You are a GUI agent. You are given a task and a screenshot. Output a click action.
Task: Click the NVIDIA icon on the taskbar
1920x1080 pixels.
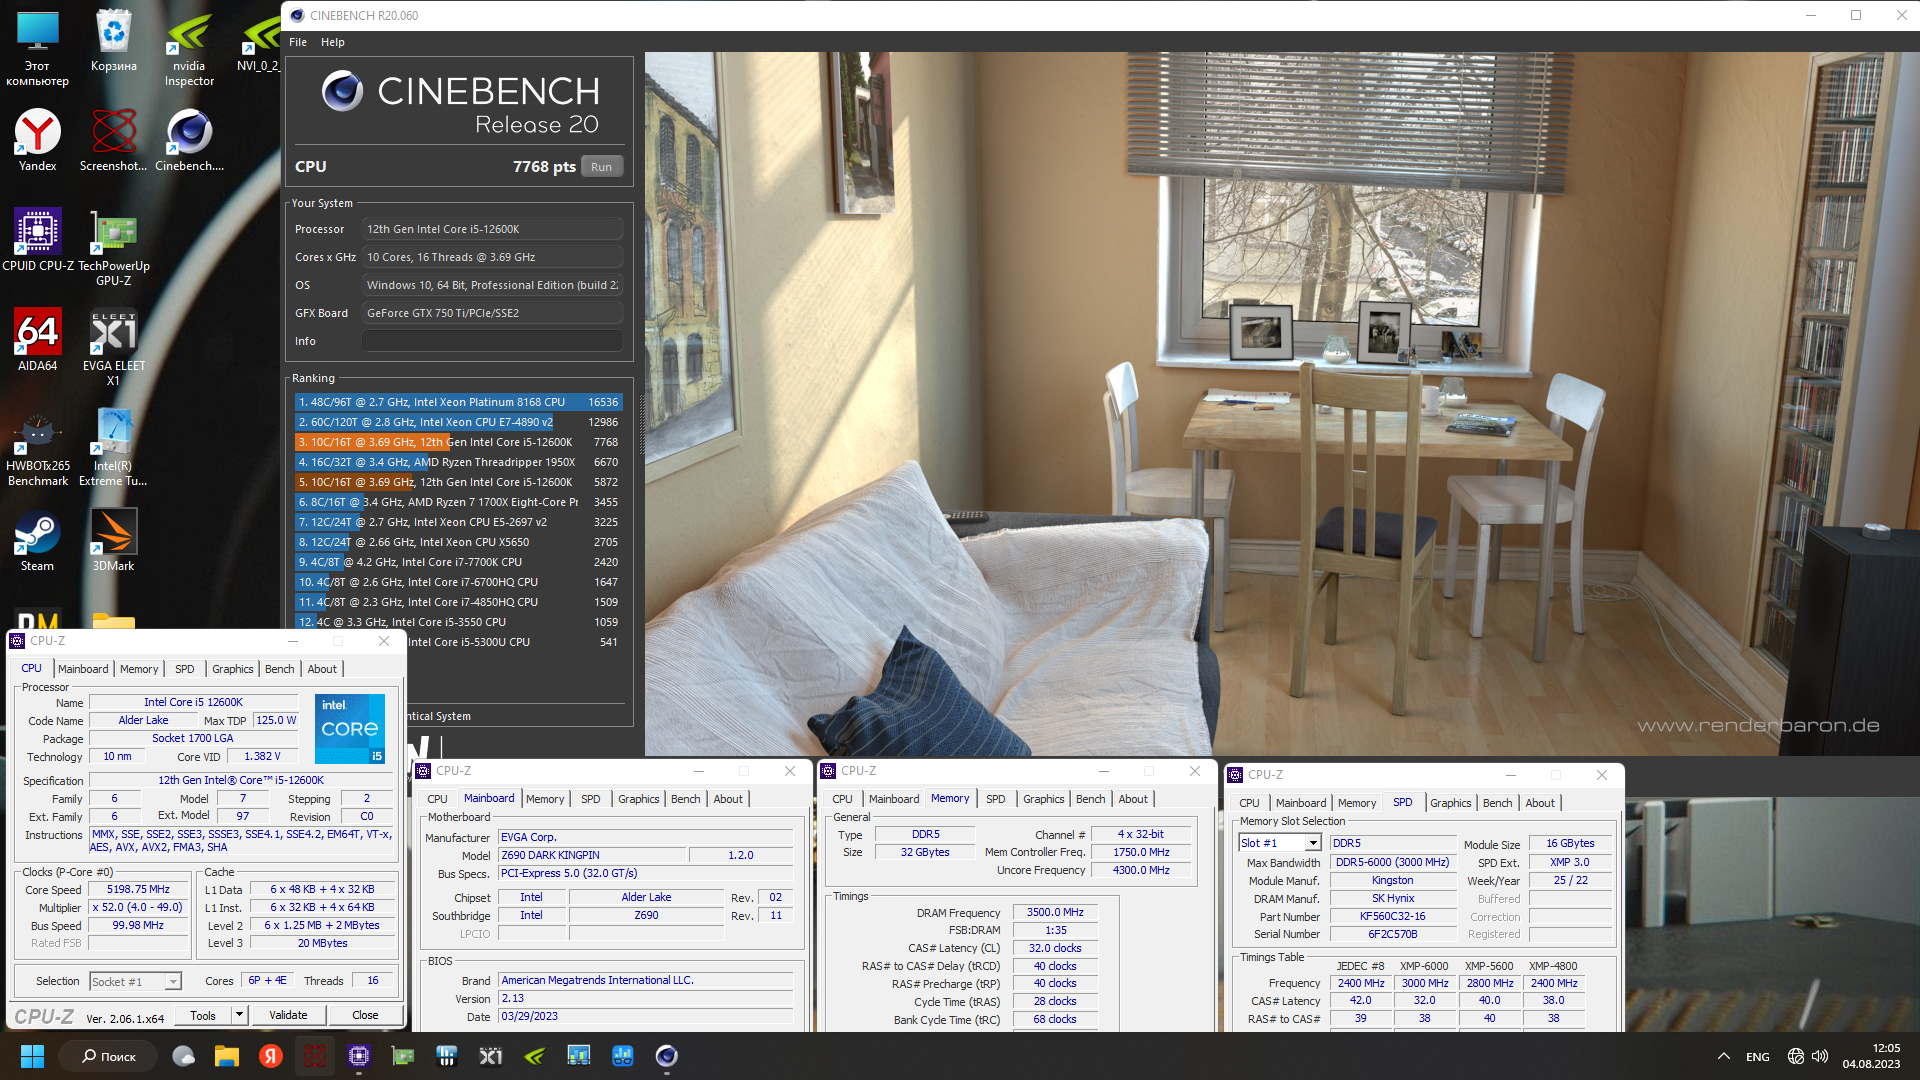tap(535, 1056)
